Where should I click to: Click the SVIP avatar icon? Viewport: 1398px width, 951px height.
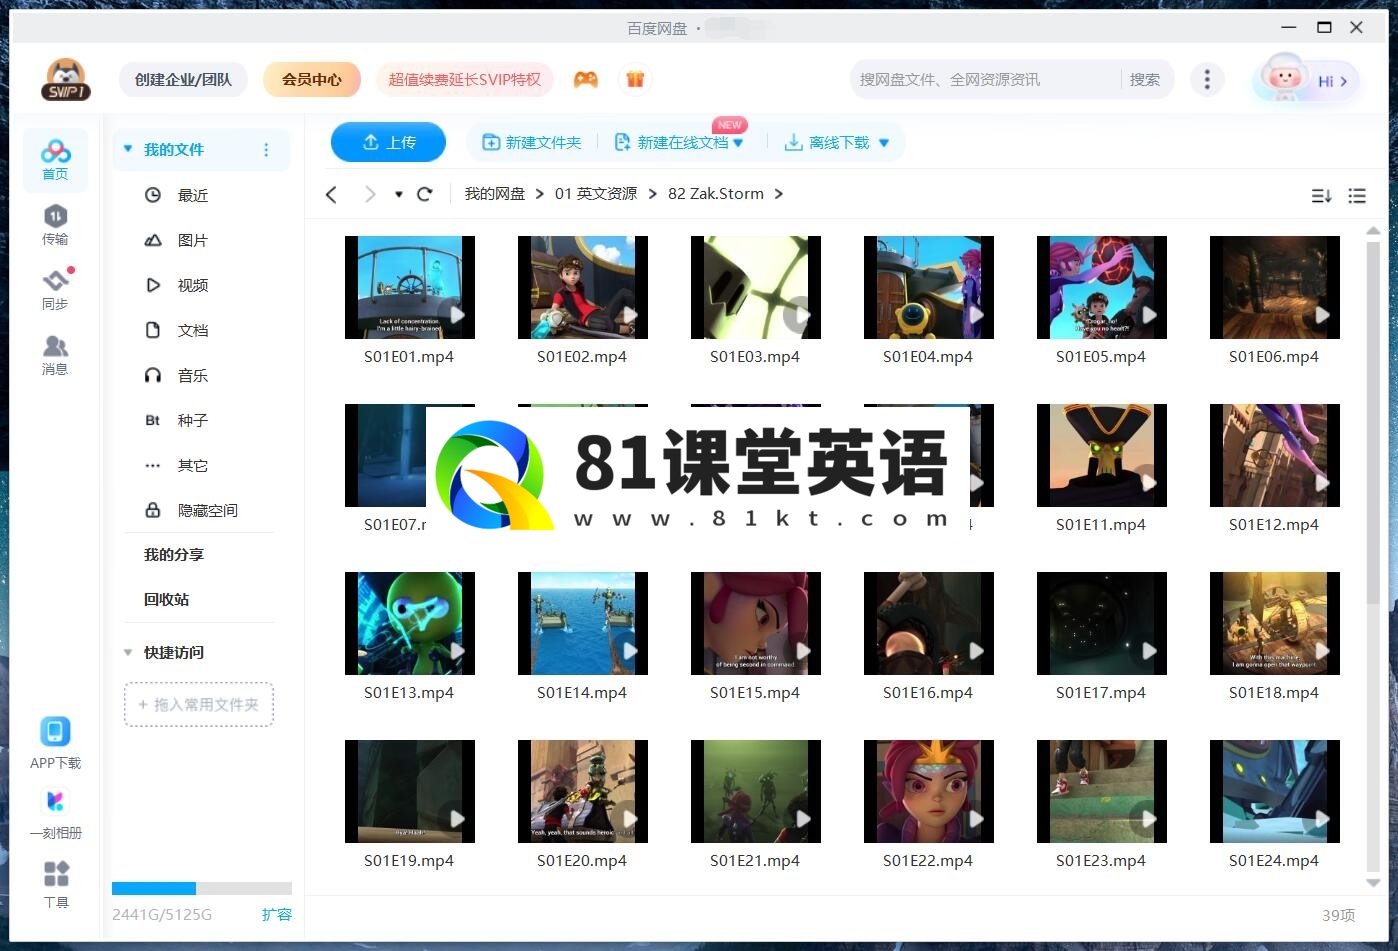(67, 80)
